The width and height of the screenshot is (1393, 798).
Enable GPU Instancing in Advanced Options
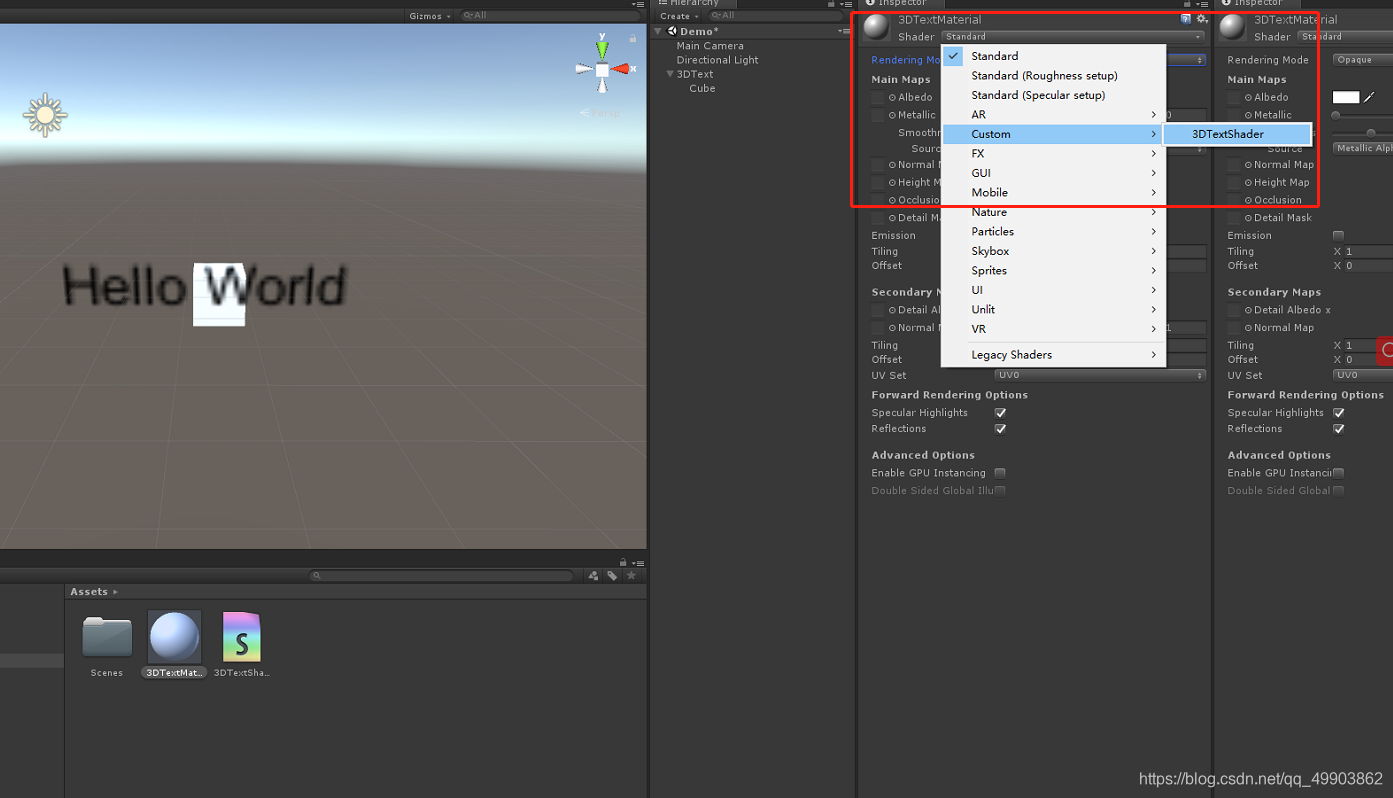pyautogui.click(x=1000, y=472)
